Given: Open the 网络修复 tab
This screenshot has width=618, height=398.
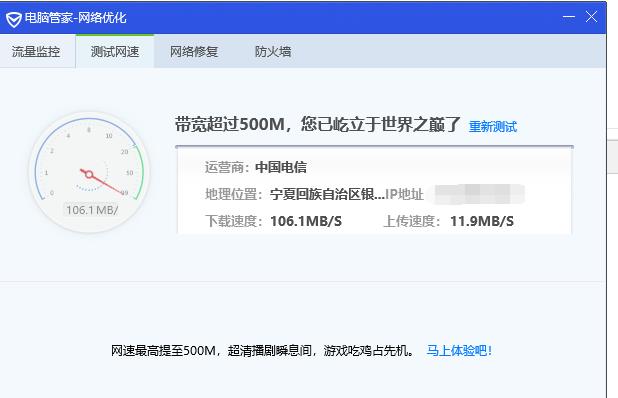Looking at the screenshot, I should pyautogui.click(x=194, y=52).
